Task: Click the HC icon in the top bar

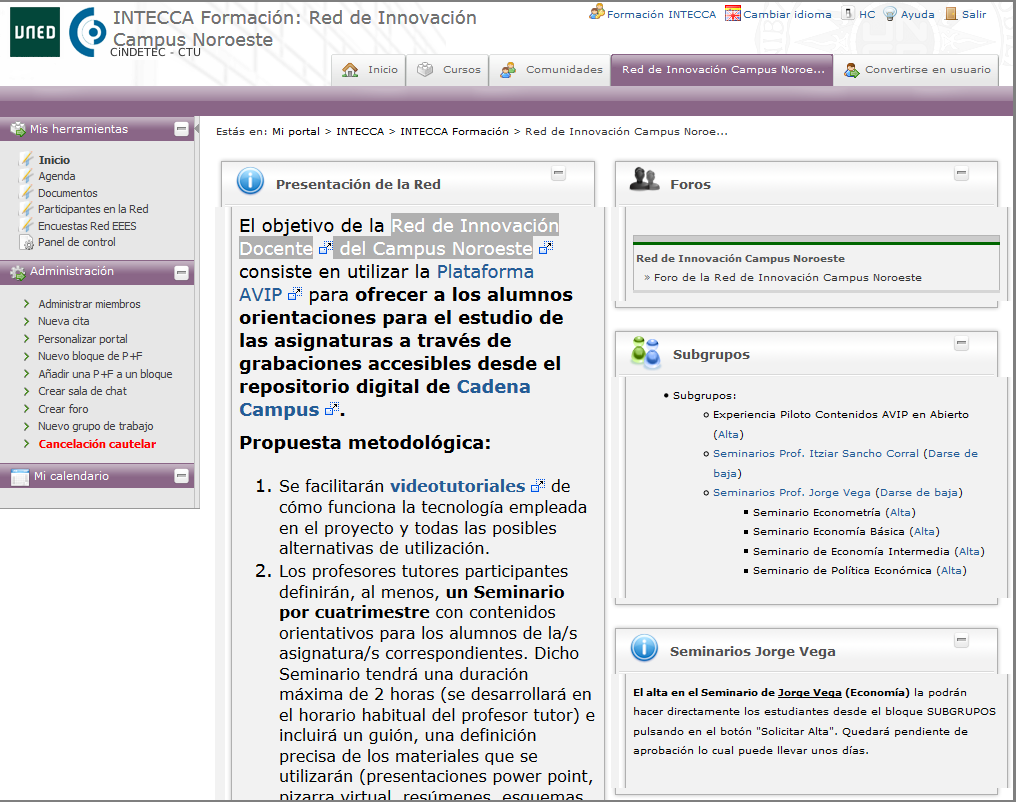Action: pyautogui.click(x=848, y=13)
